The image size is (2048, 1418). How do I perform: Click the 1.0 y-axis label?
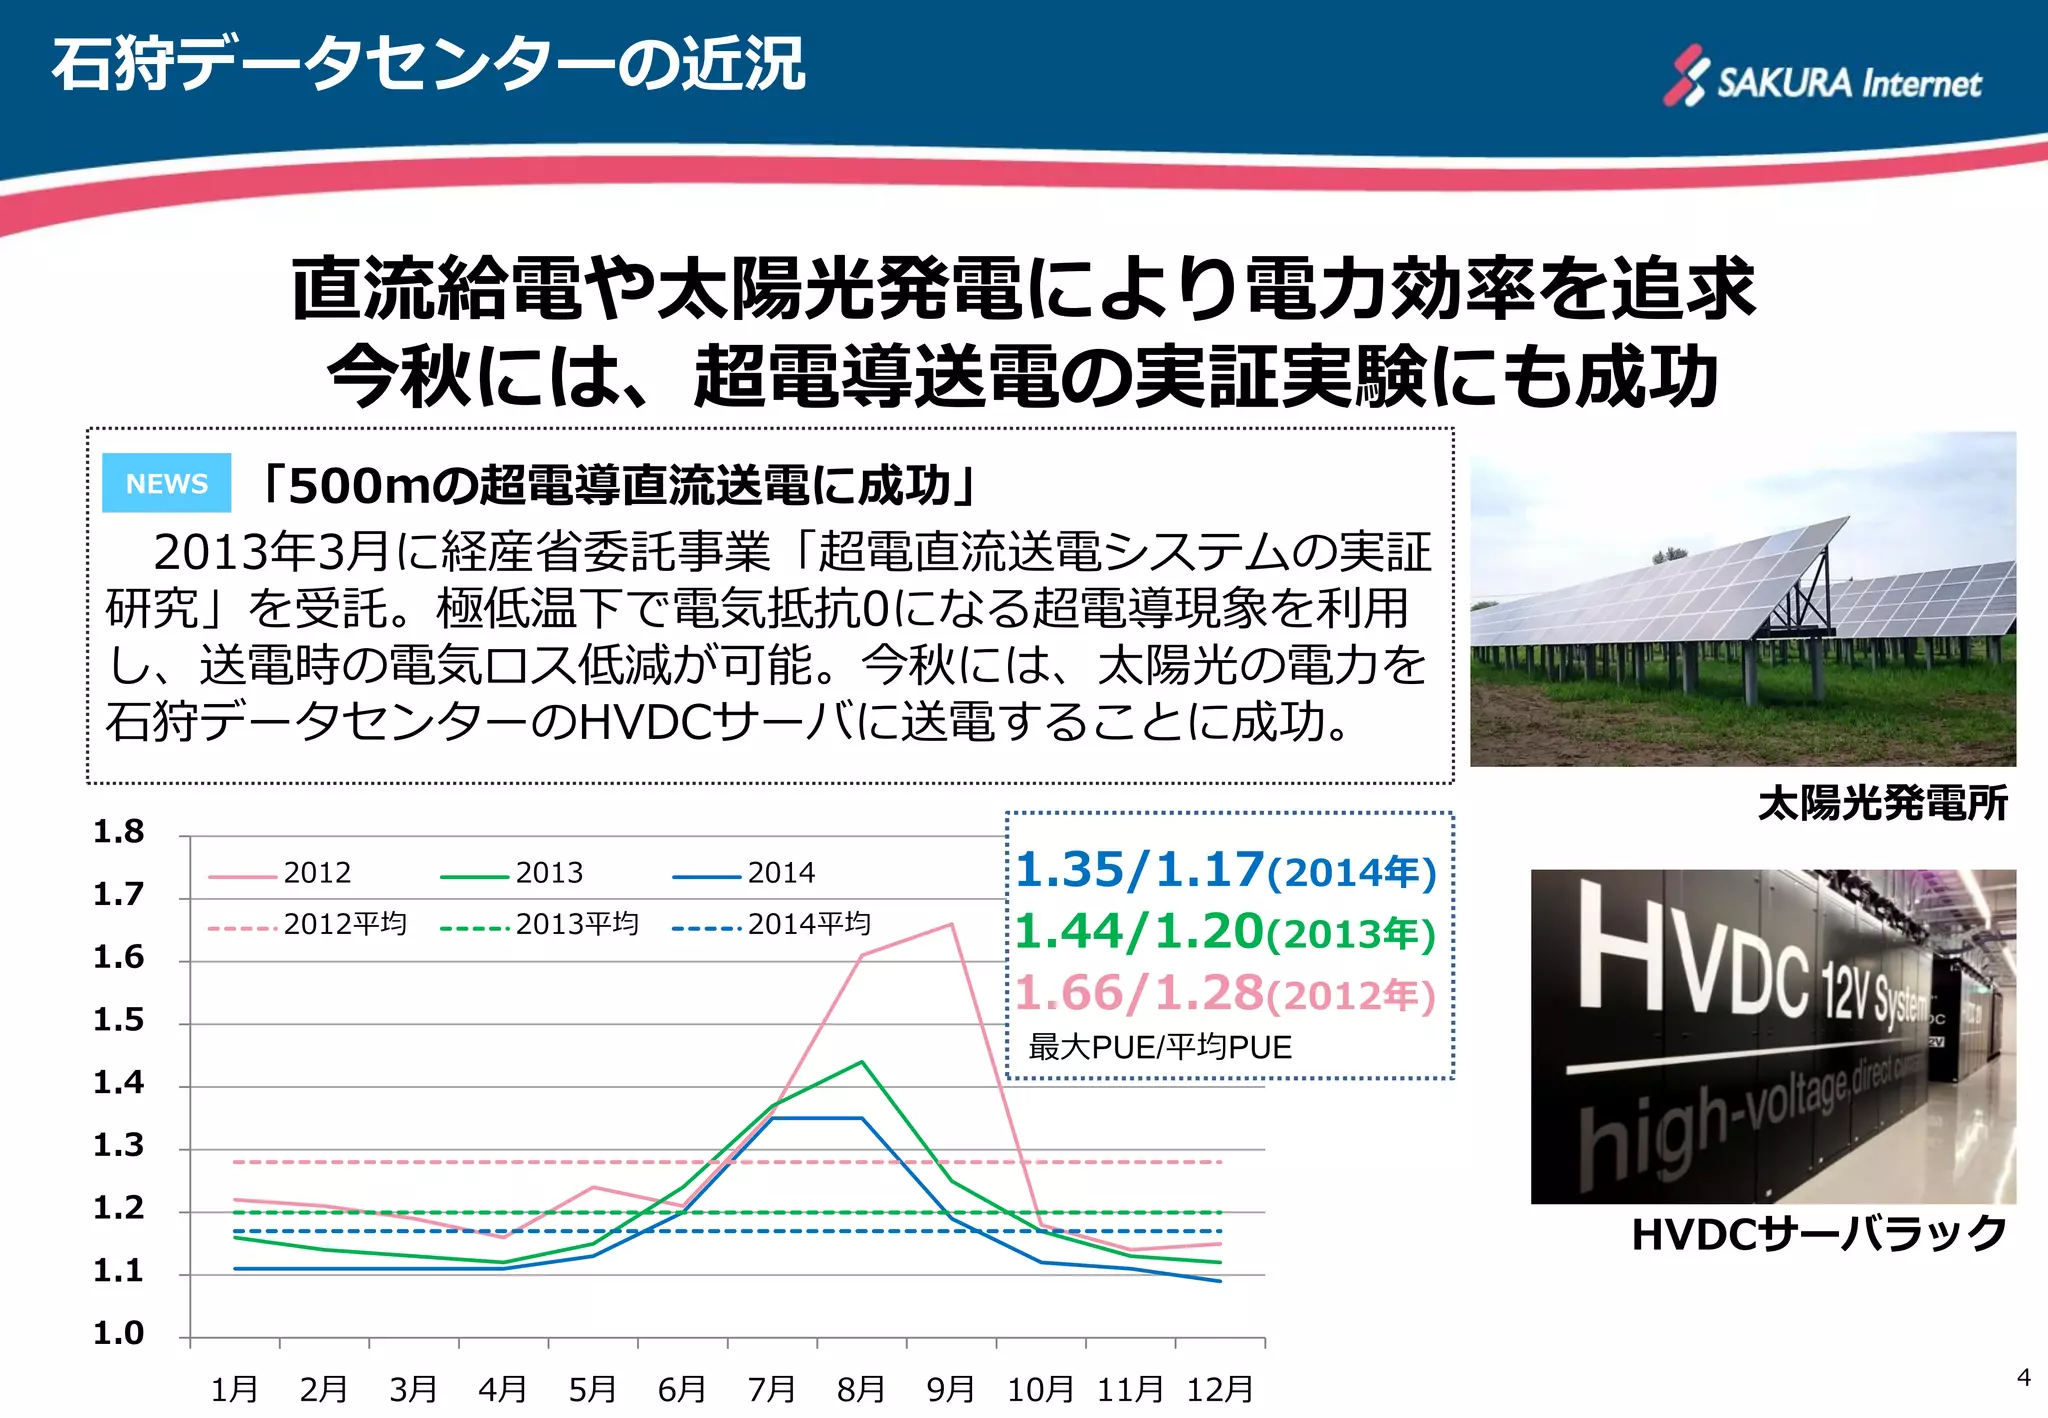(119, 1333)
